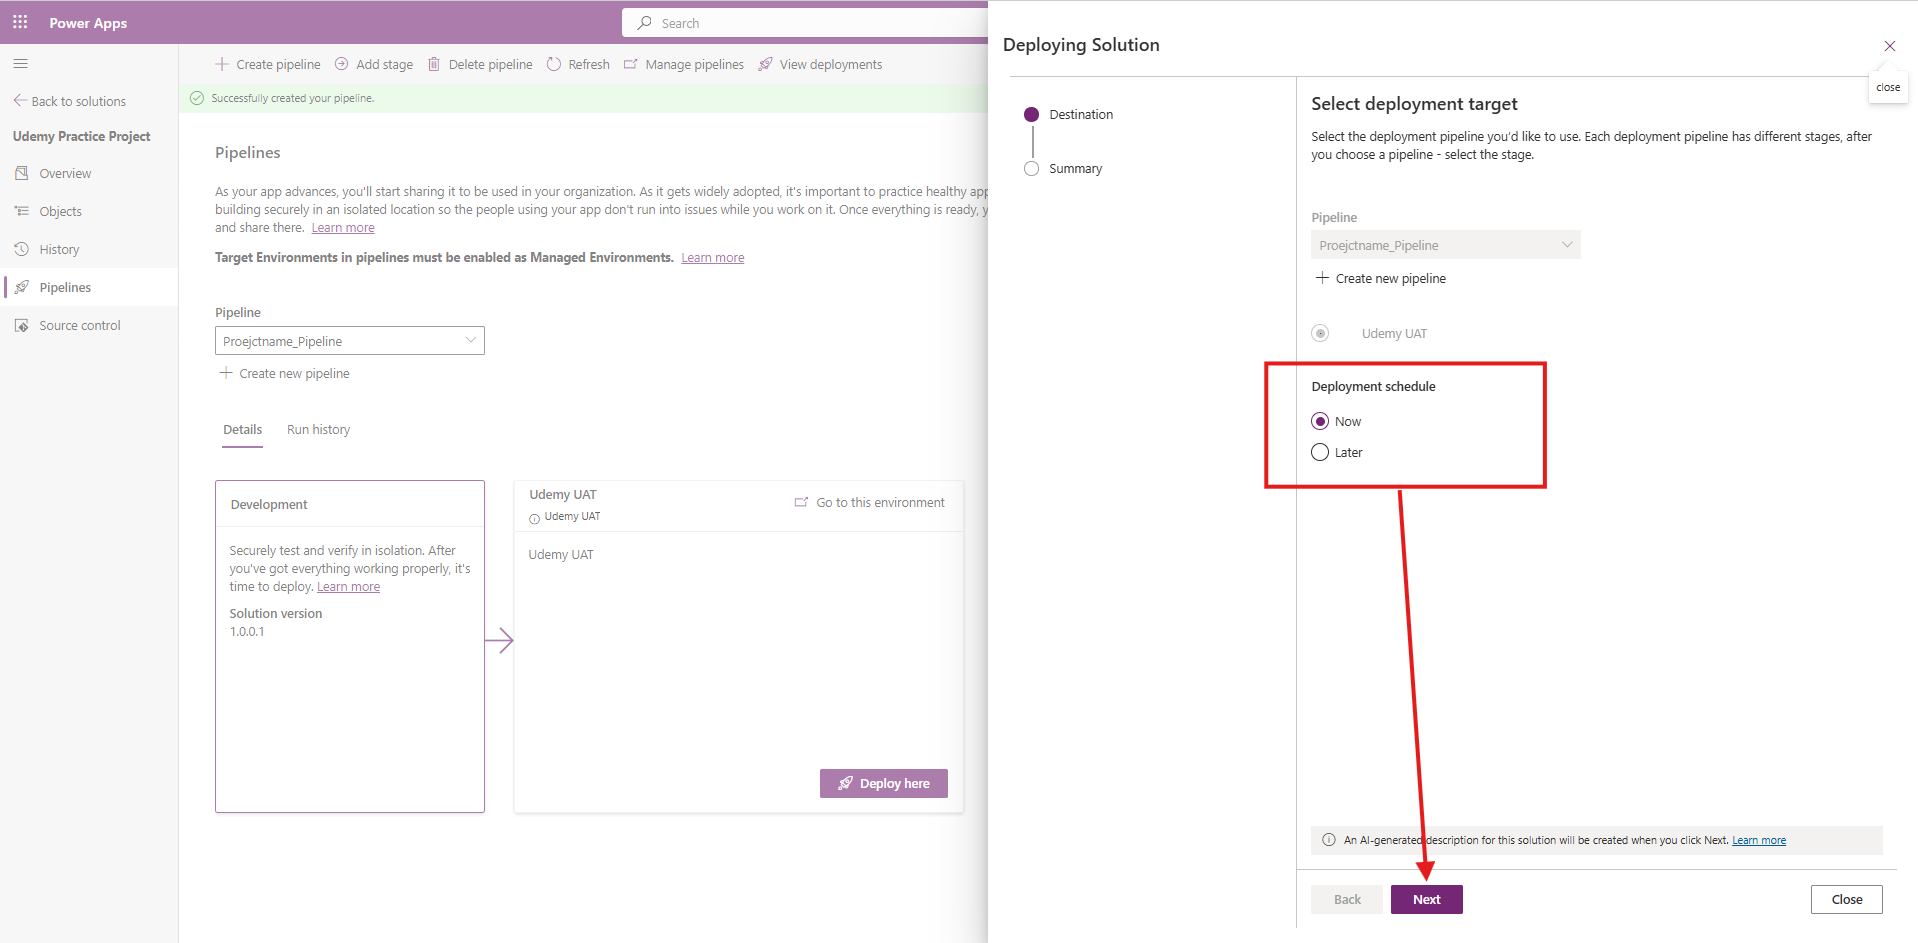Select the Later deployment schedule option
Image resolution: width=1918 pixels, height=943 pixels.
[1320, 452]
